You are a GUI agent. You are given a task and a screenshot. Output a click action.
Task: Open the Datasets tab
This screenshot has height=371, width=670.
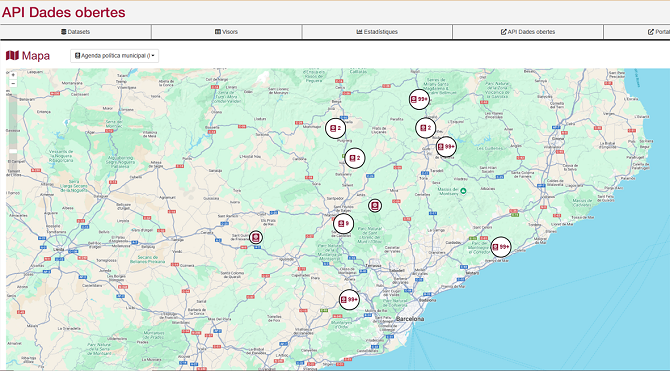[x=76, y=32]
